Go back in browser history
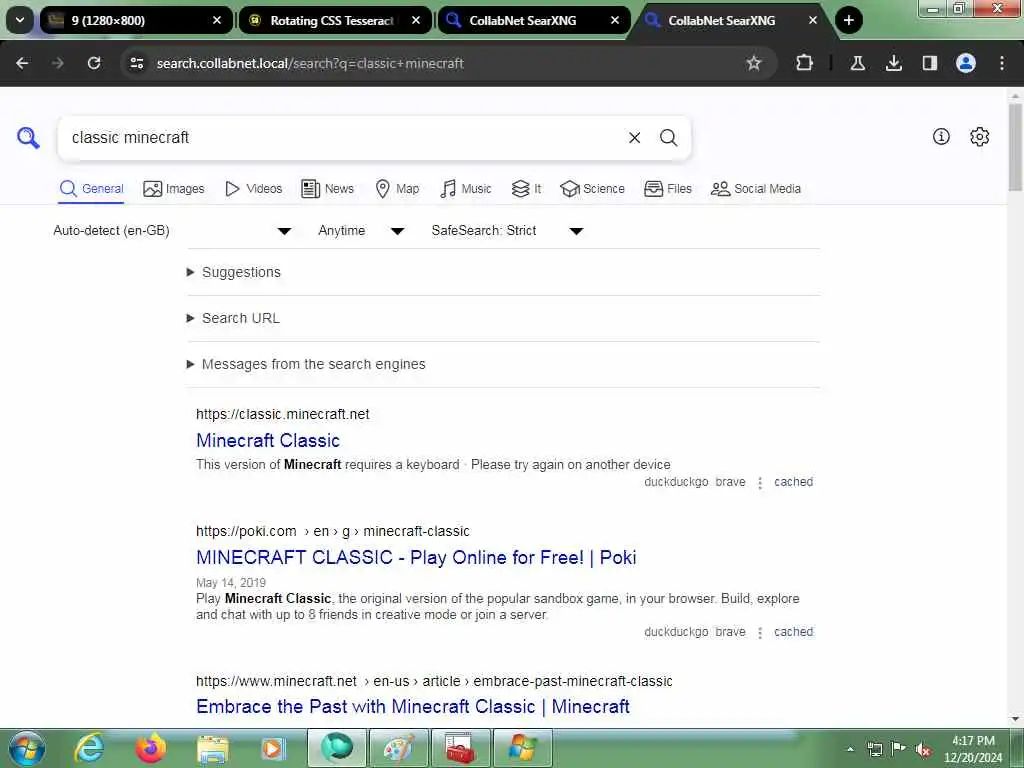This screenshot has width=1024, height=768. (x=22, y=63)
